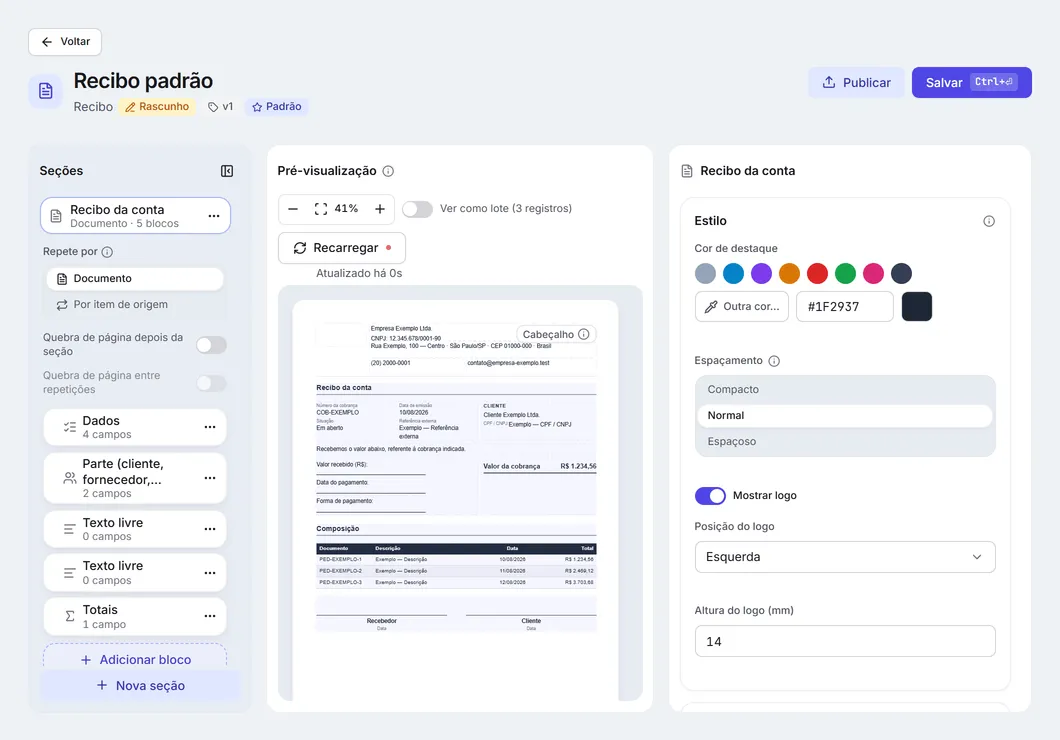Show Pré-visualização info tooltip
Screen dimensions: 1060x740
[x=388, y=171]
